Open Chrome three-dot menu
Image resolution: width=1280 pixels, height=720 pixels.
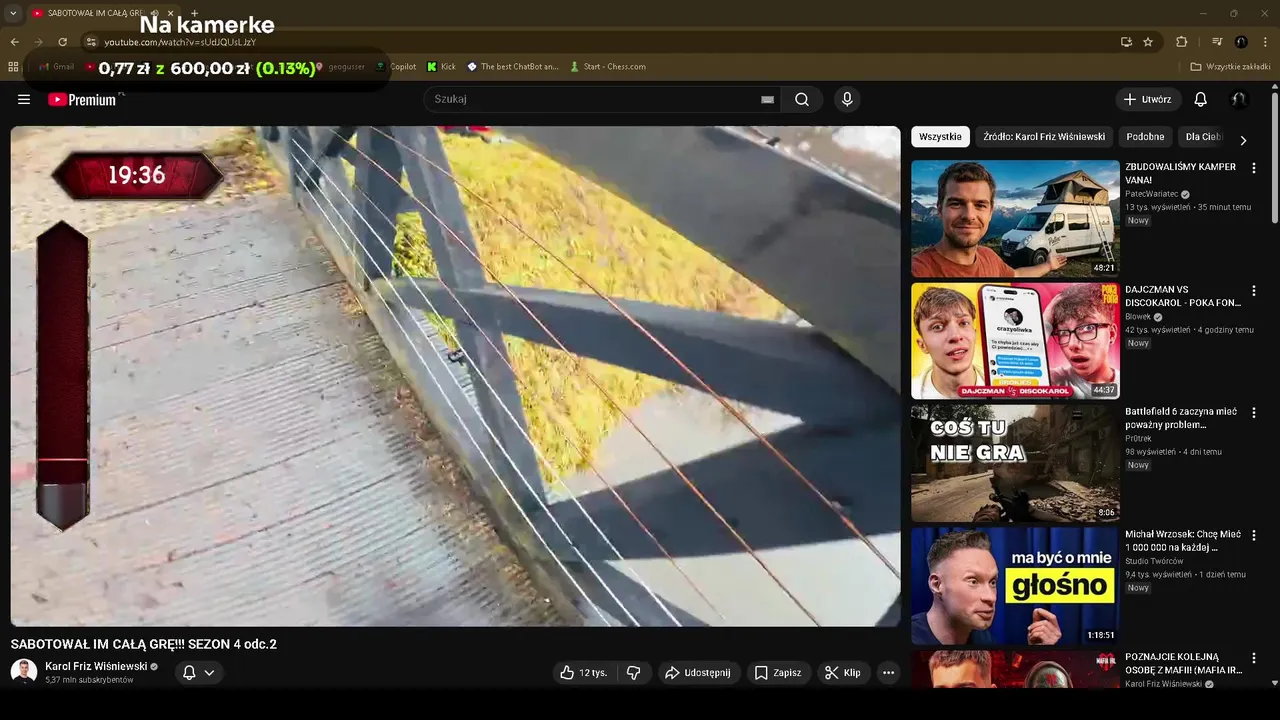tap(1265, 42)
